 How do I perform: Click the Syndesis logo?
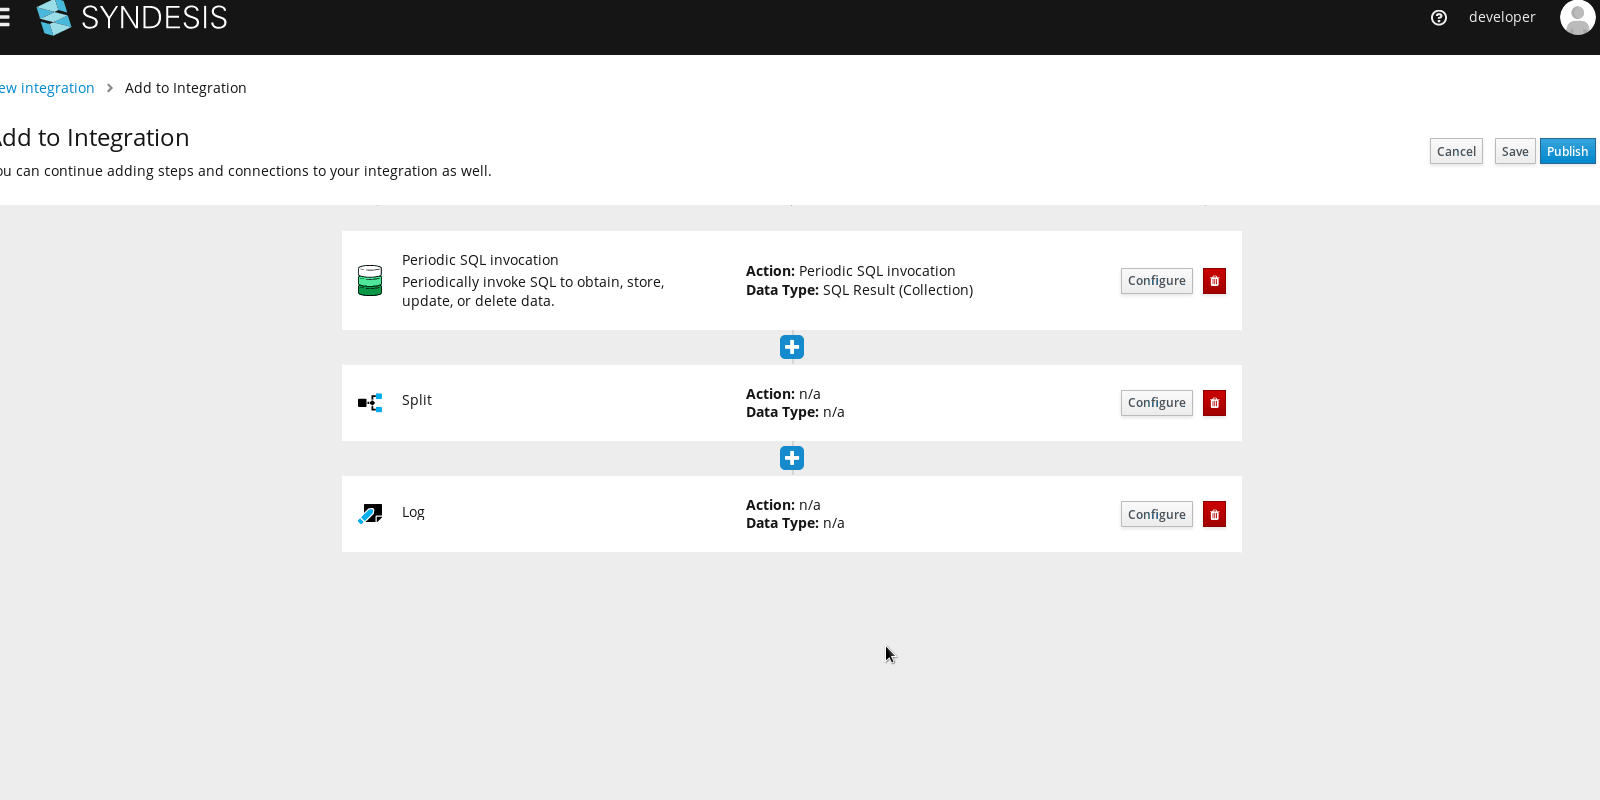click(x=132, y=17)
